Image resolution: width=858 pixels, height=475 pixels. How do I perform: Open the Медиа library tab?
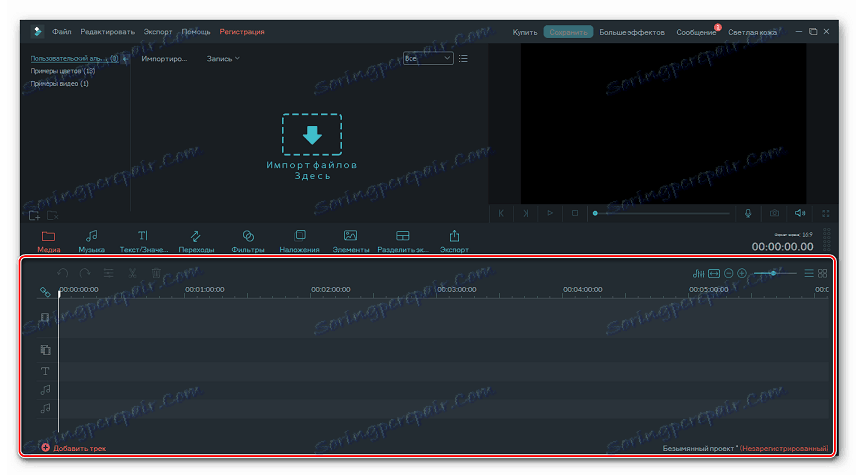click(48, 241)
